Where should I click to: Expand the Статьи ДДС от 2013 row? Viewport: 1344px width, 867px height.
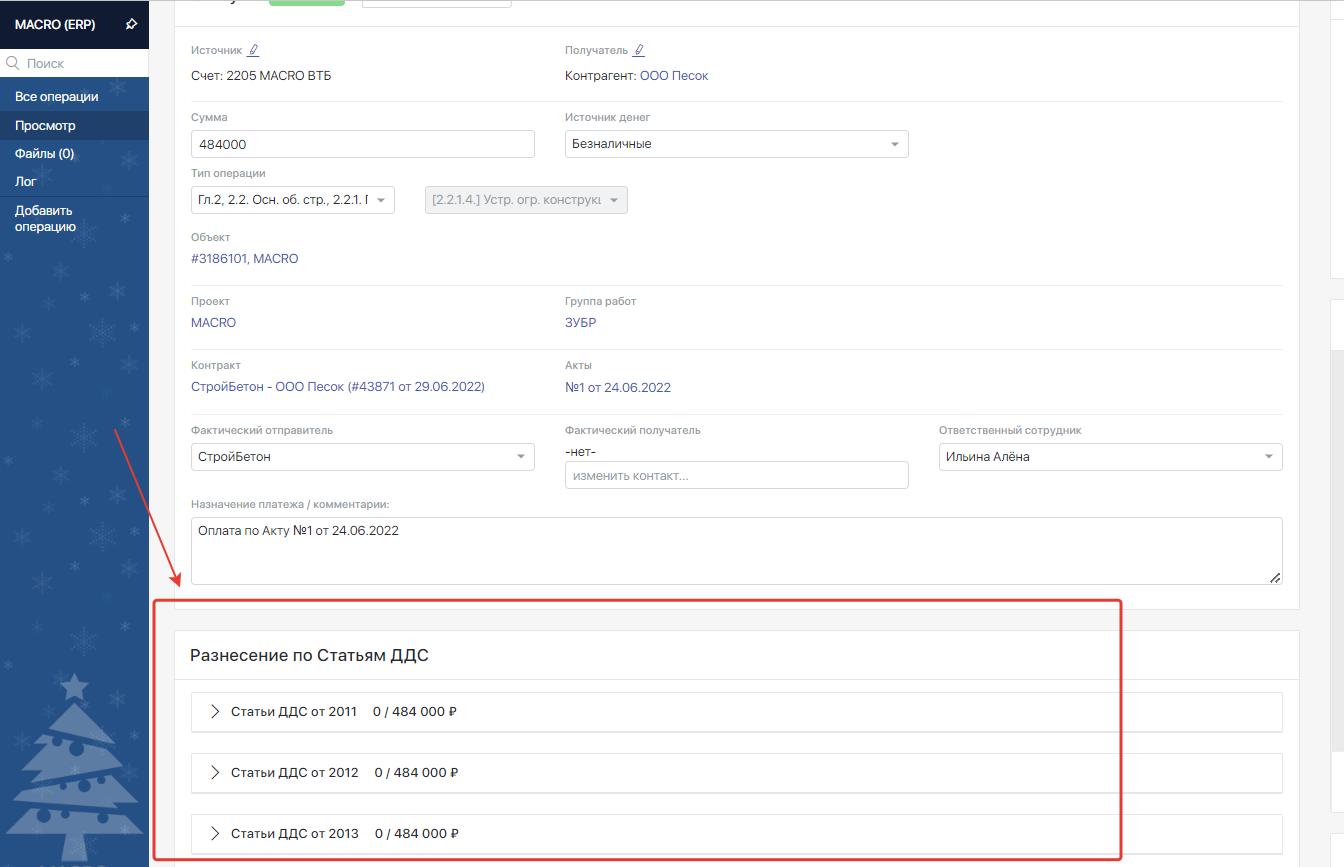click(x=215, y=834)
